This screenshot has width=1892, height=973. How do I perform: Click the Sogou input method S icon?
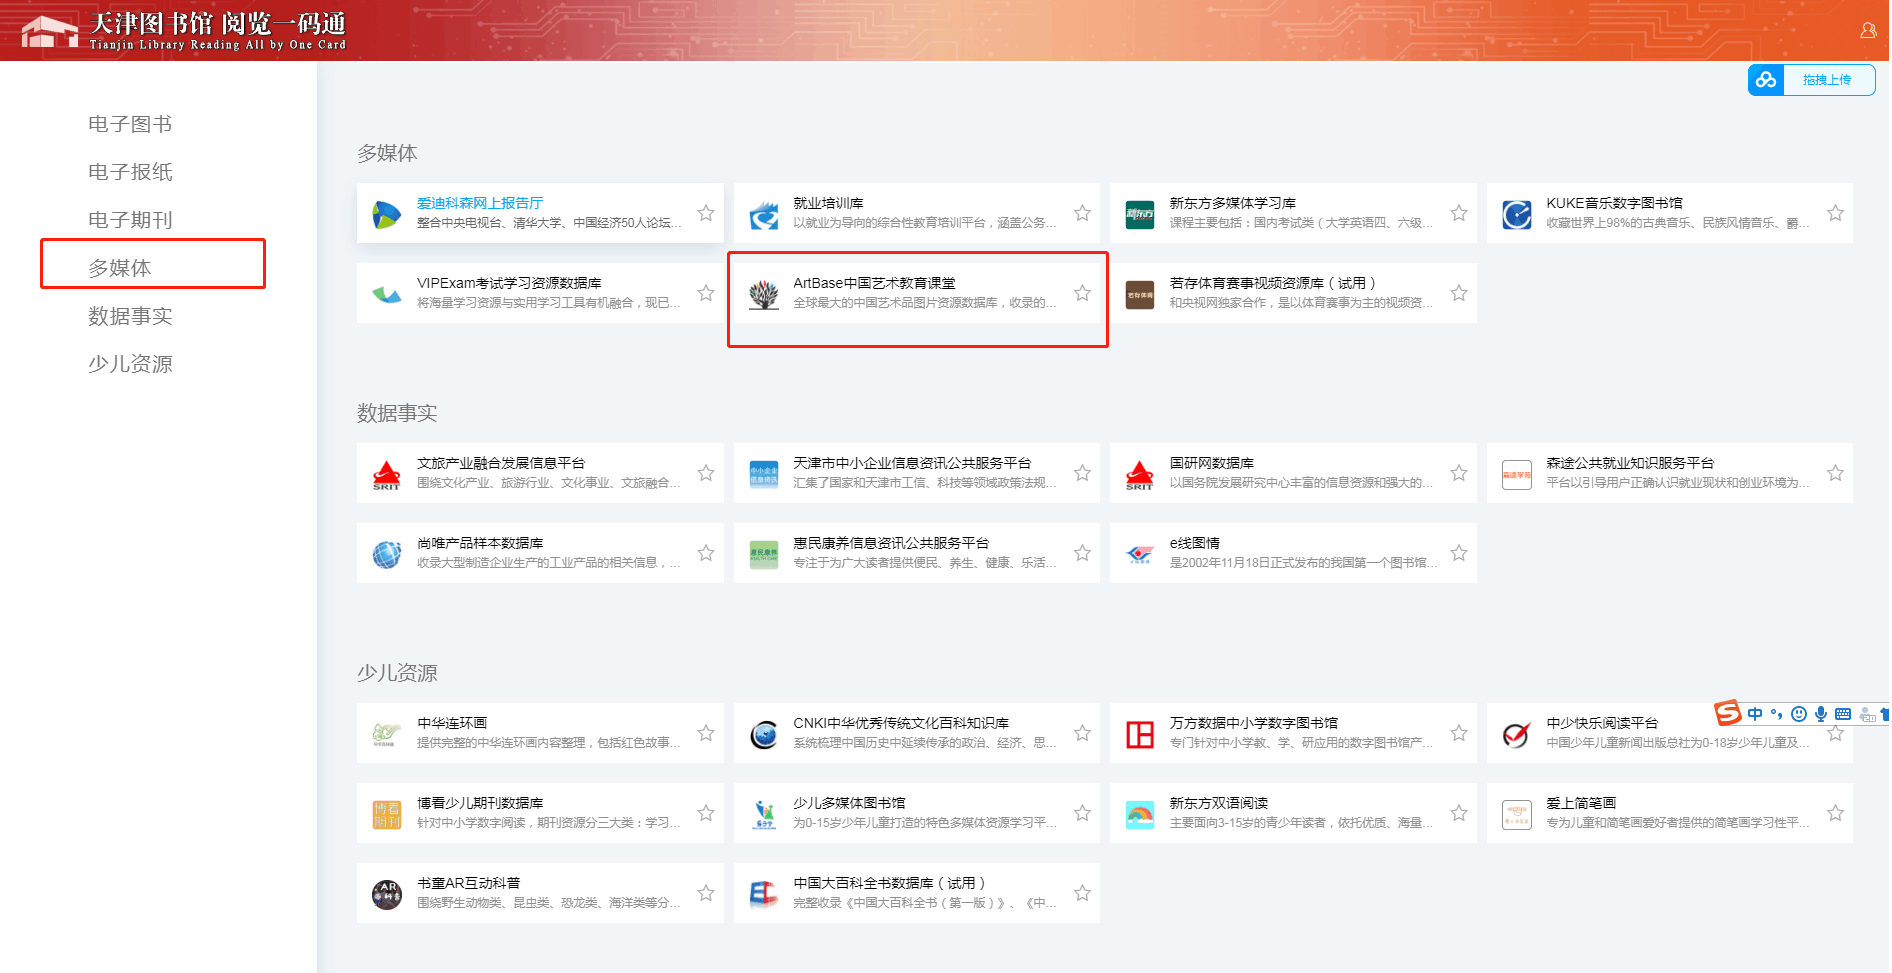[x=1727, y=713]
